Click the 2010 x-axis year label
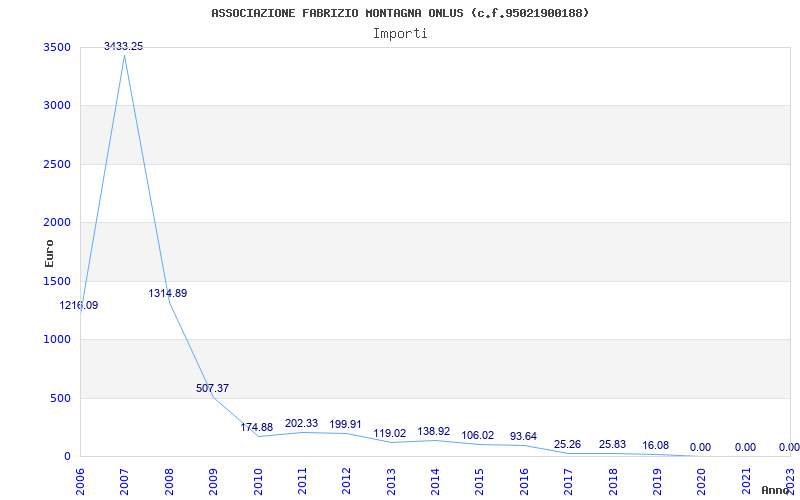 click(x=258, y=481)
